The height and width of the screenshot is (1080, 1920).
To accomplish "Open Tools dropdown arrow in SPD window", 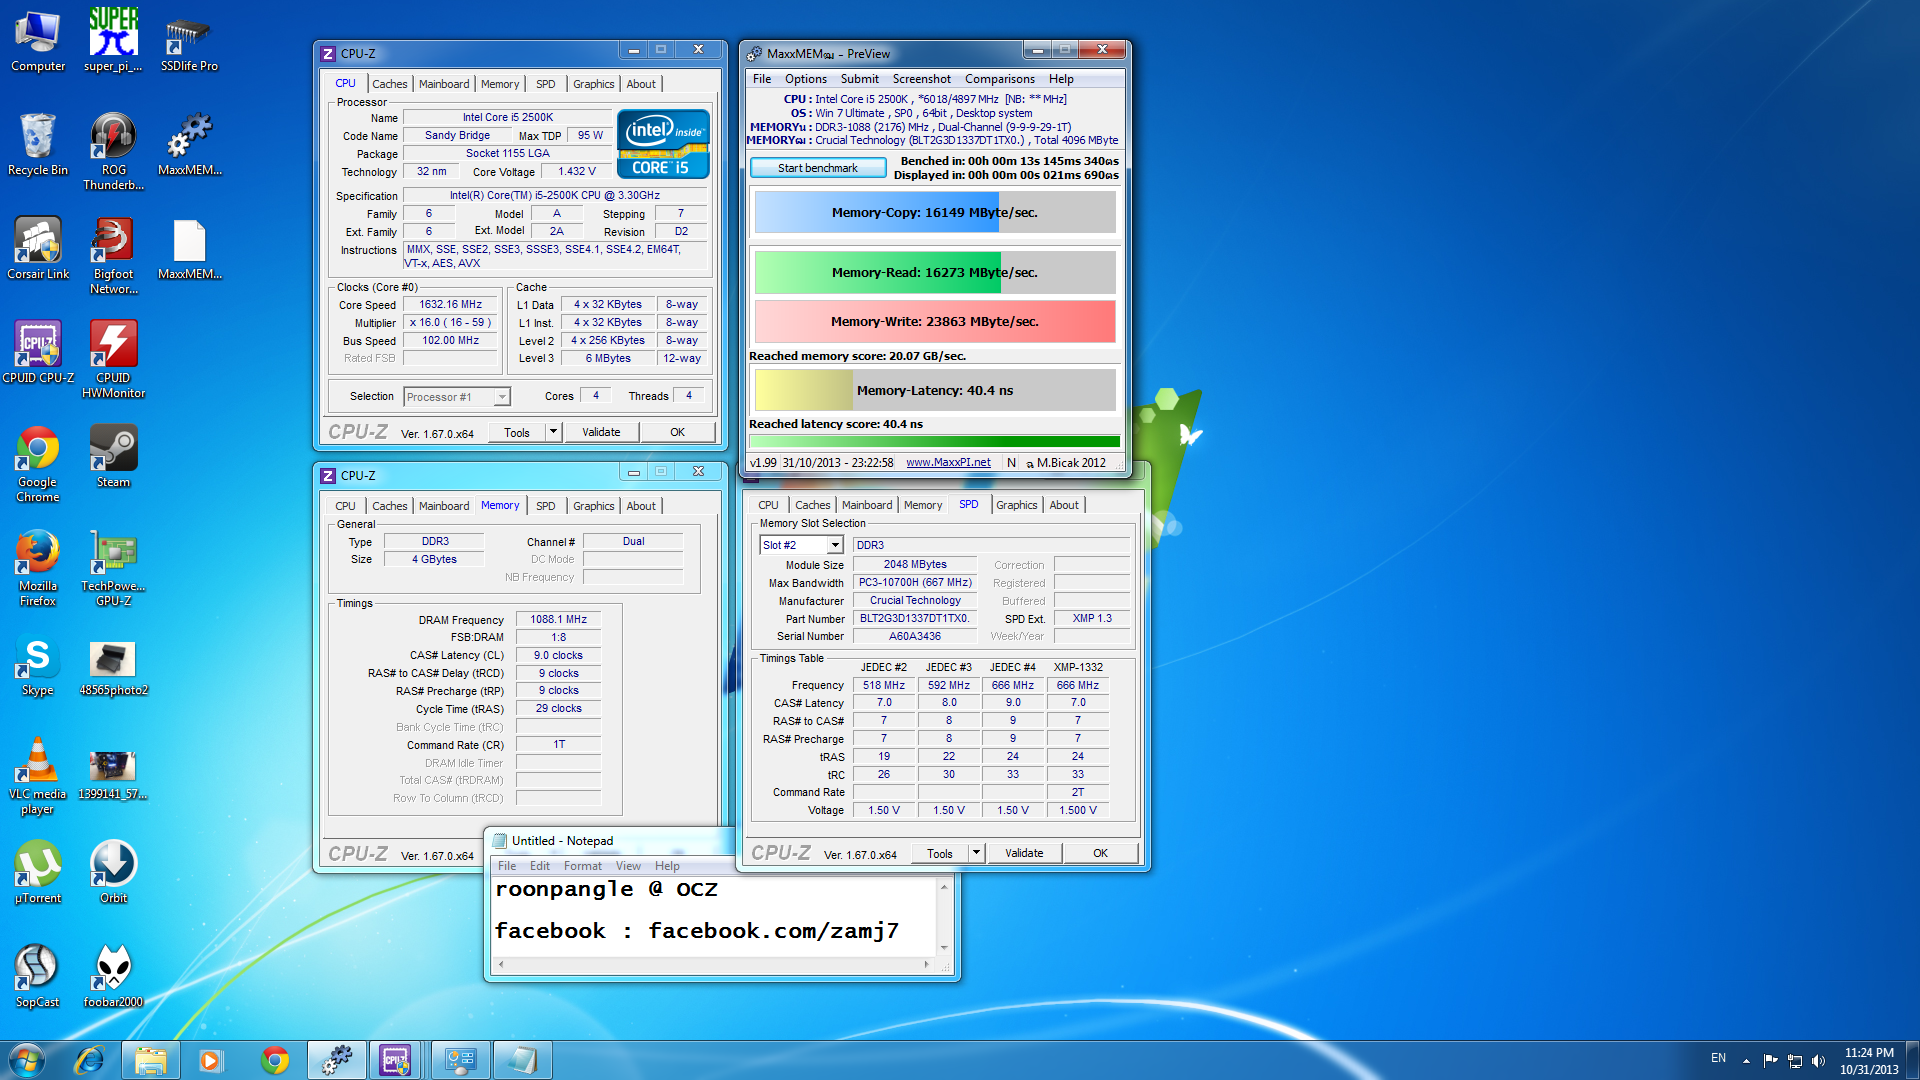I will (976, 853).
